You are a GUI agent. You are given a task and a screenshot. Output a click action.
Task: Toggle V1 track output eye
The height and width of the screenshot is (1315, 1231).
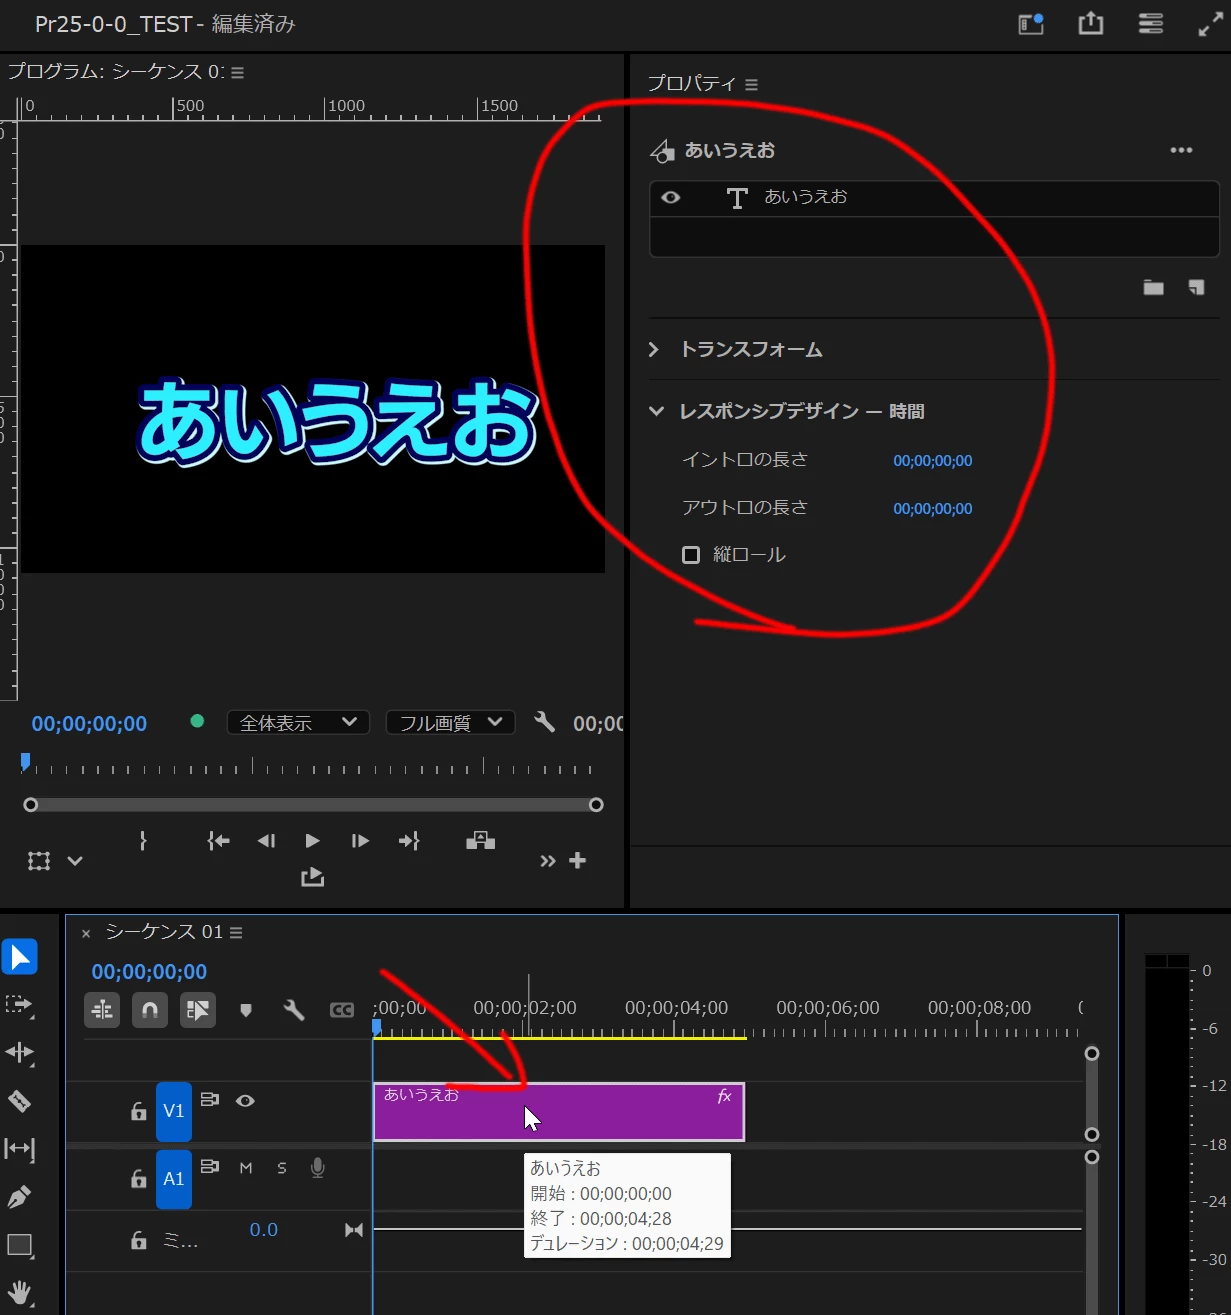point(245,1100)
